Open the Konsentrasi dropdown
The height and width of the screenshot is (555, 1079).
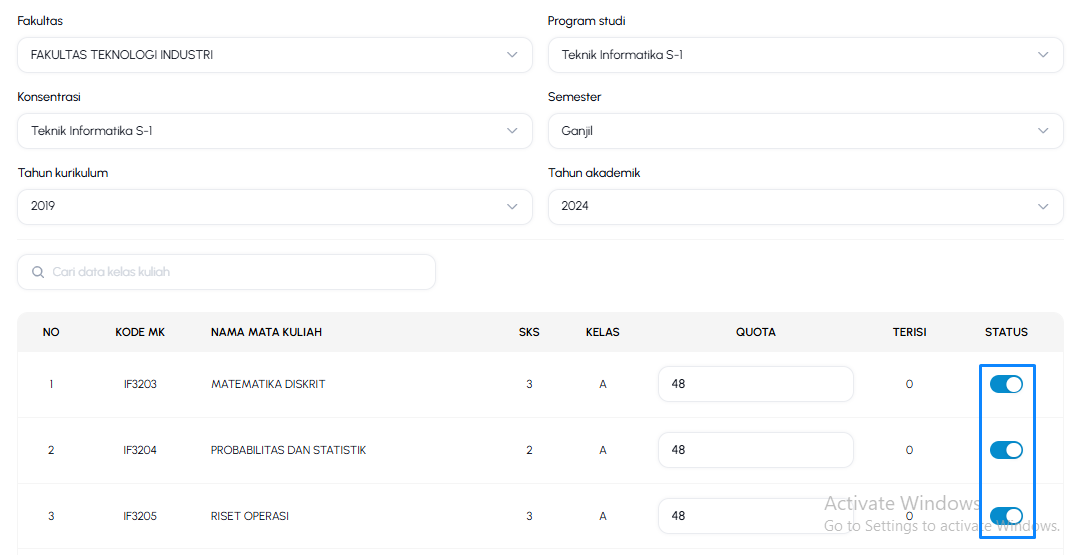pos(275,131)
